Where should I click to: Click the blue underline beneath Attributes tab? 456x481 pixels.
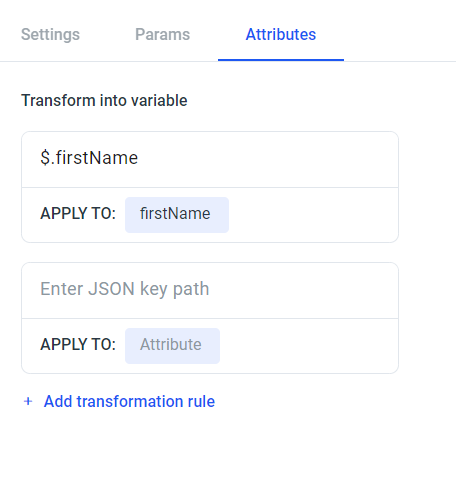coord(281,60)
